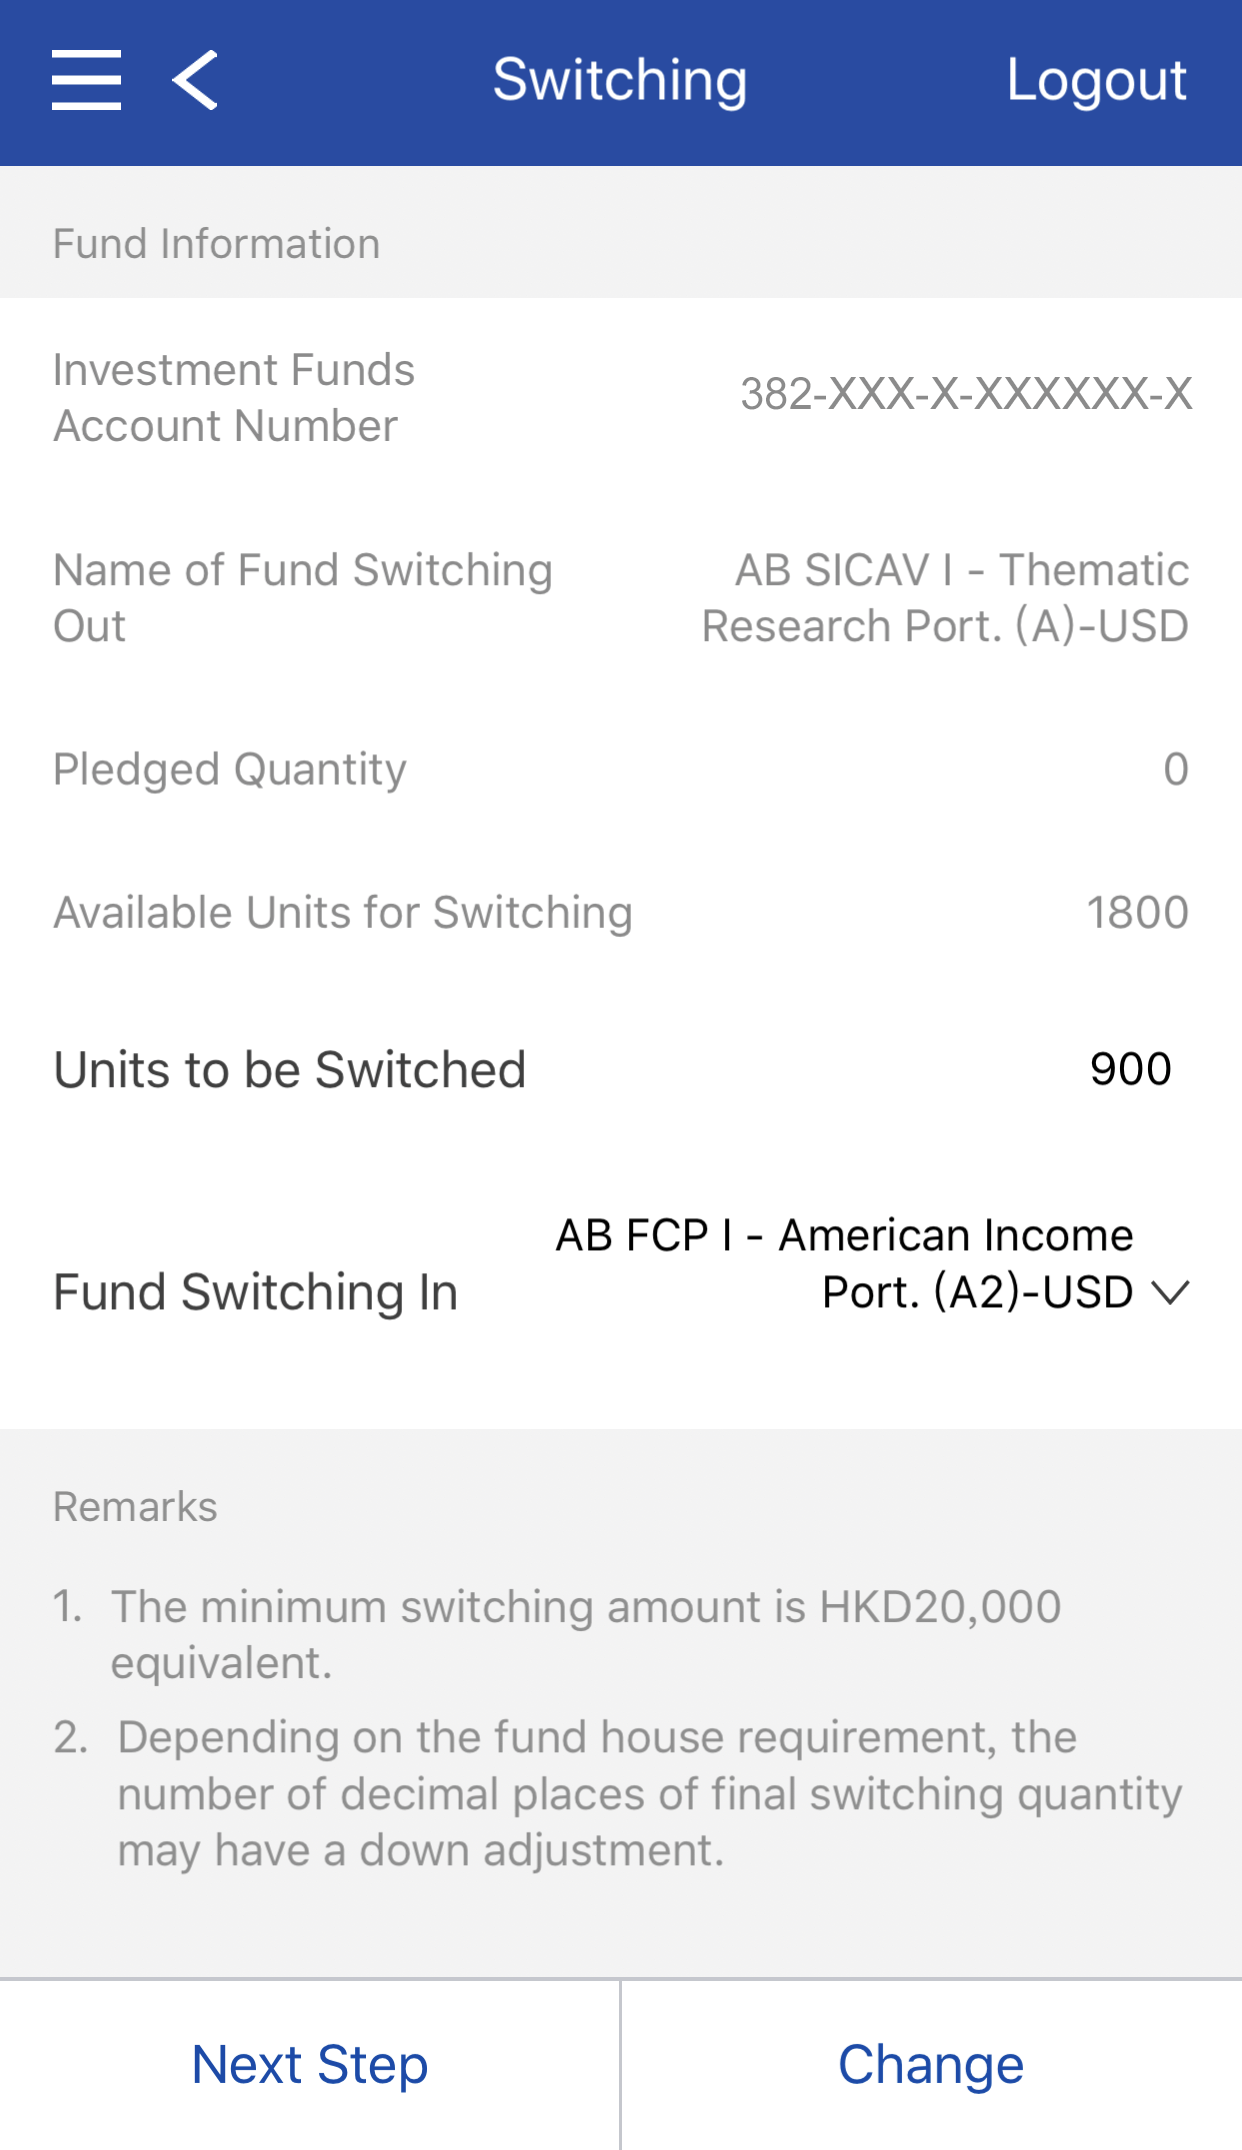Open the hamburger navigation menu
Image resolution: width=1242 pixels, height=2150 pixels.
pyautogui.click(x=87, y=80)
